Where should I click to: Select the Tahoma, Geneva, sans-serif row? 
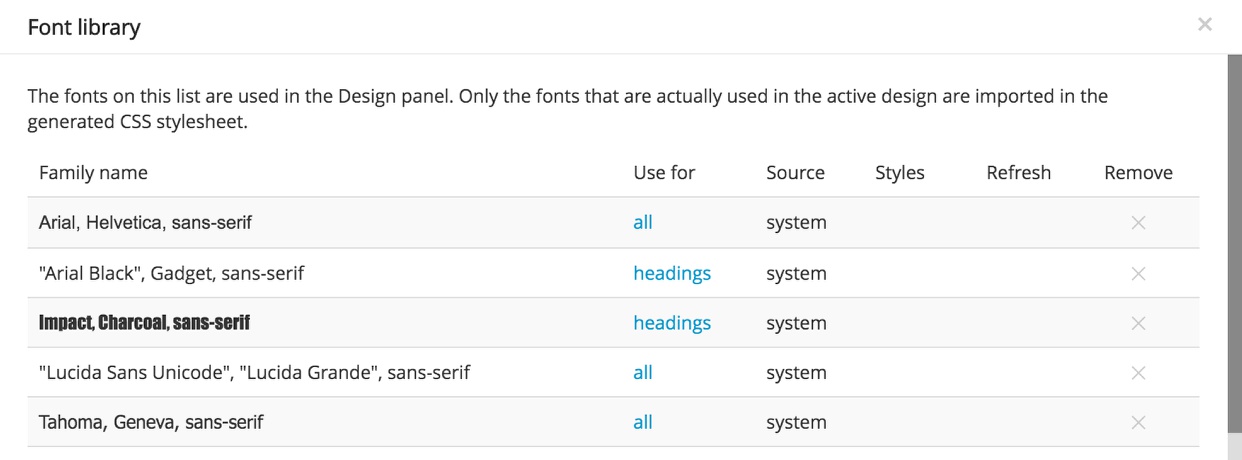coord(613,422)
